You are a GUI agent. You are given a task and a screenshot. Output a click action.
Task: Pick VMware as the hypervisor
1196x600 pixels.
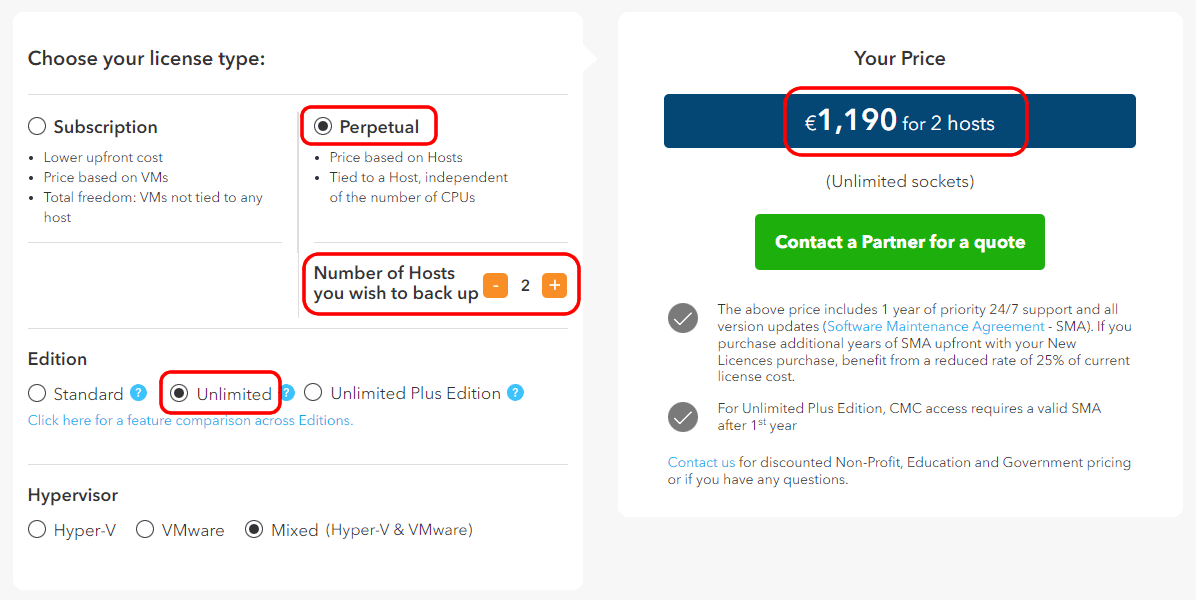click(x=145, y=530)
